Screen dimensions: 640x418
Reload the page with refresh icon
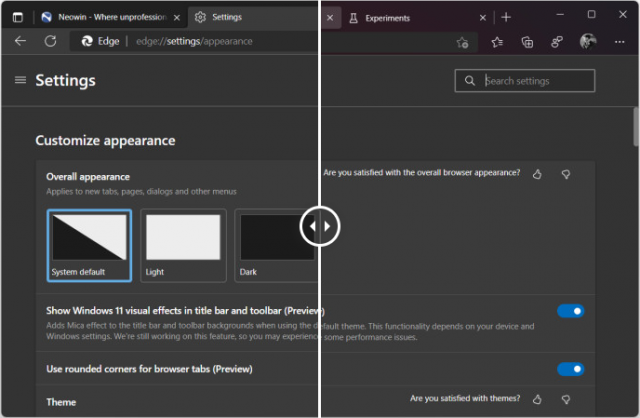[51, 41]
